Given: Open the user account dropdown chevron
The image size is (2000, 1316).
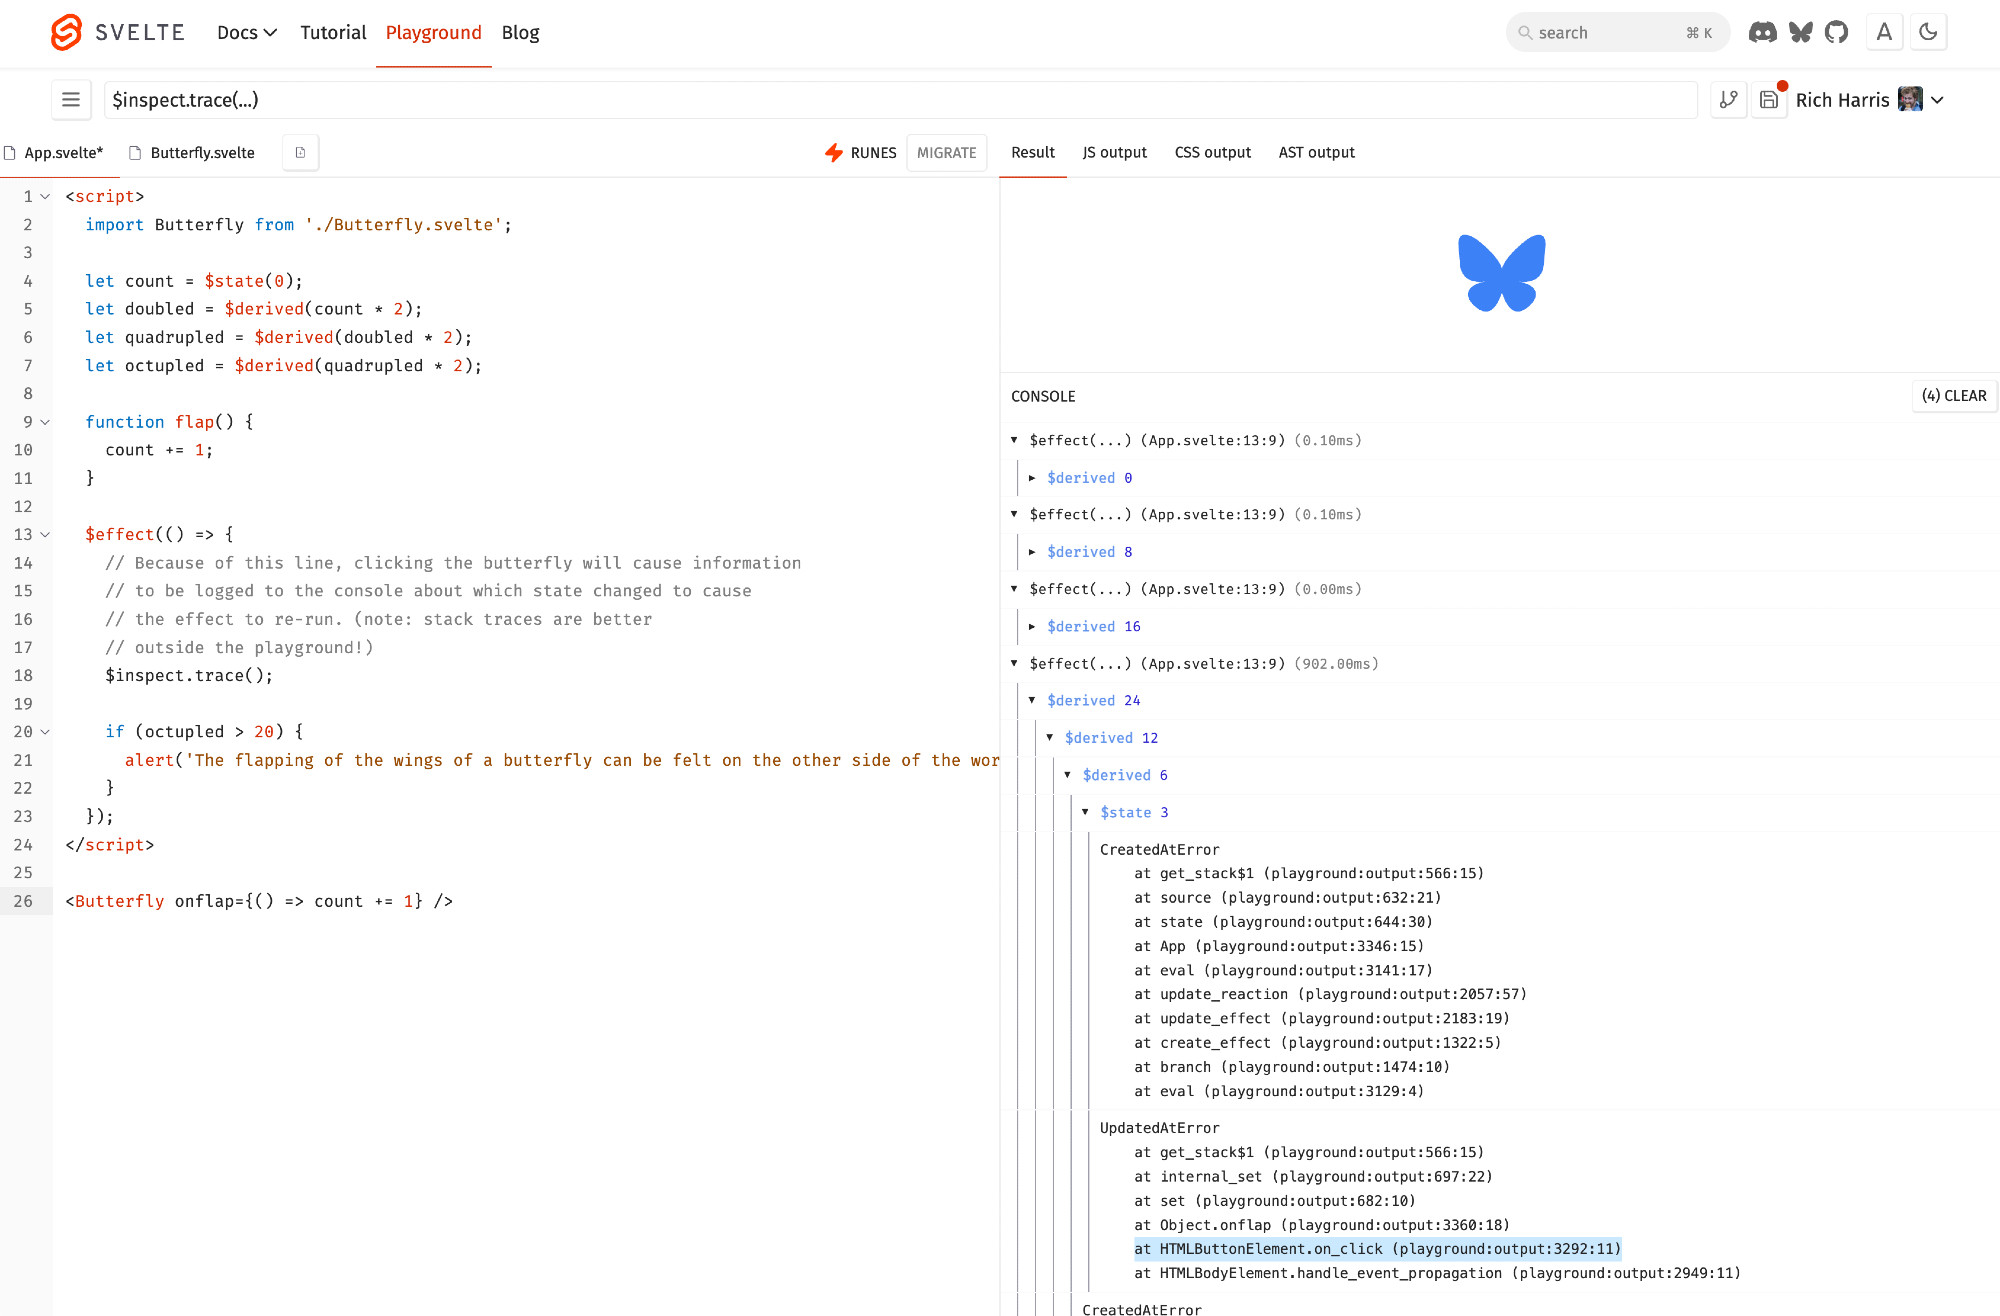Looking at the screenshot, I should pyautogui.click(x=1937, y=100).
